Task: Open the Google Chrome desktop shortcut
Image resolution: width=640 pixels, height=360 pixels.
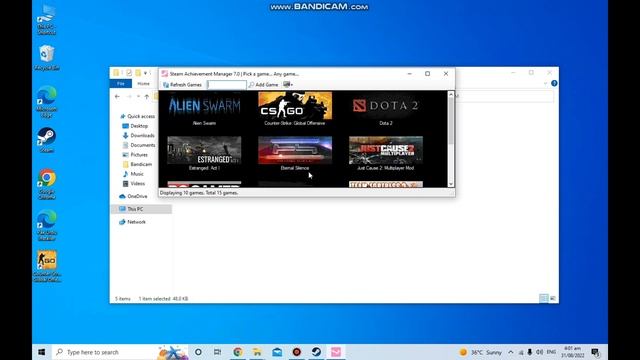Action: [47, 184]
